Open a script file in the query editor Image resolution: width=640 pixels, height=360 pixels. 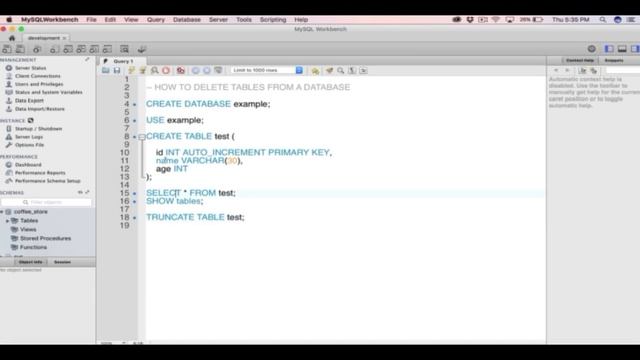(x=106, y=71)
